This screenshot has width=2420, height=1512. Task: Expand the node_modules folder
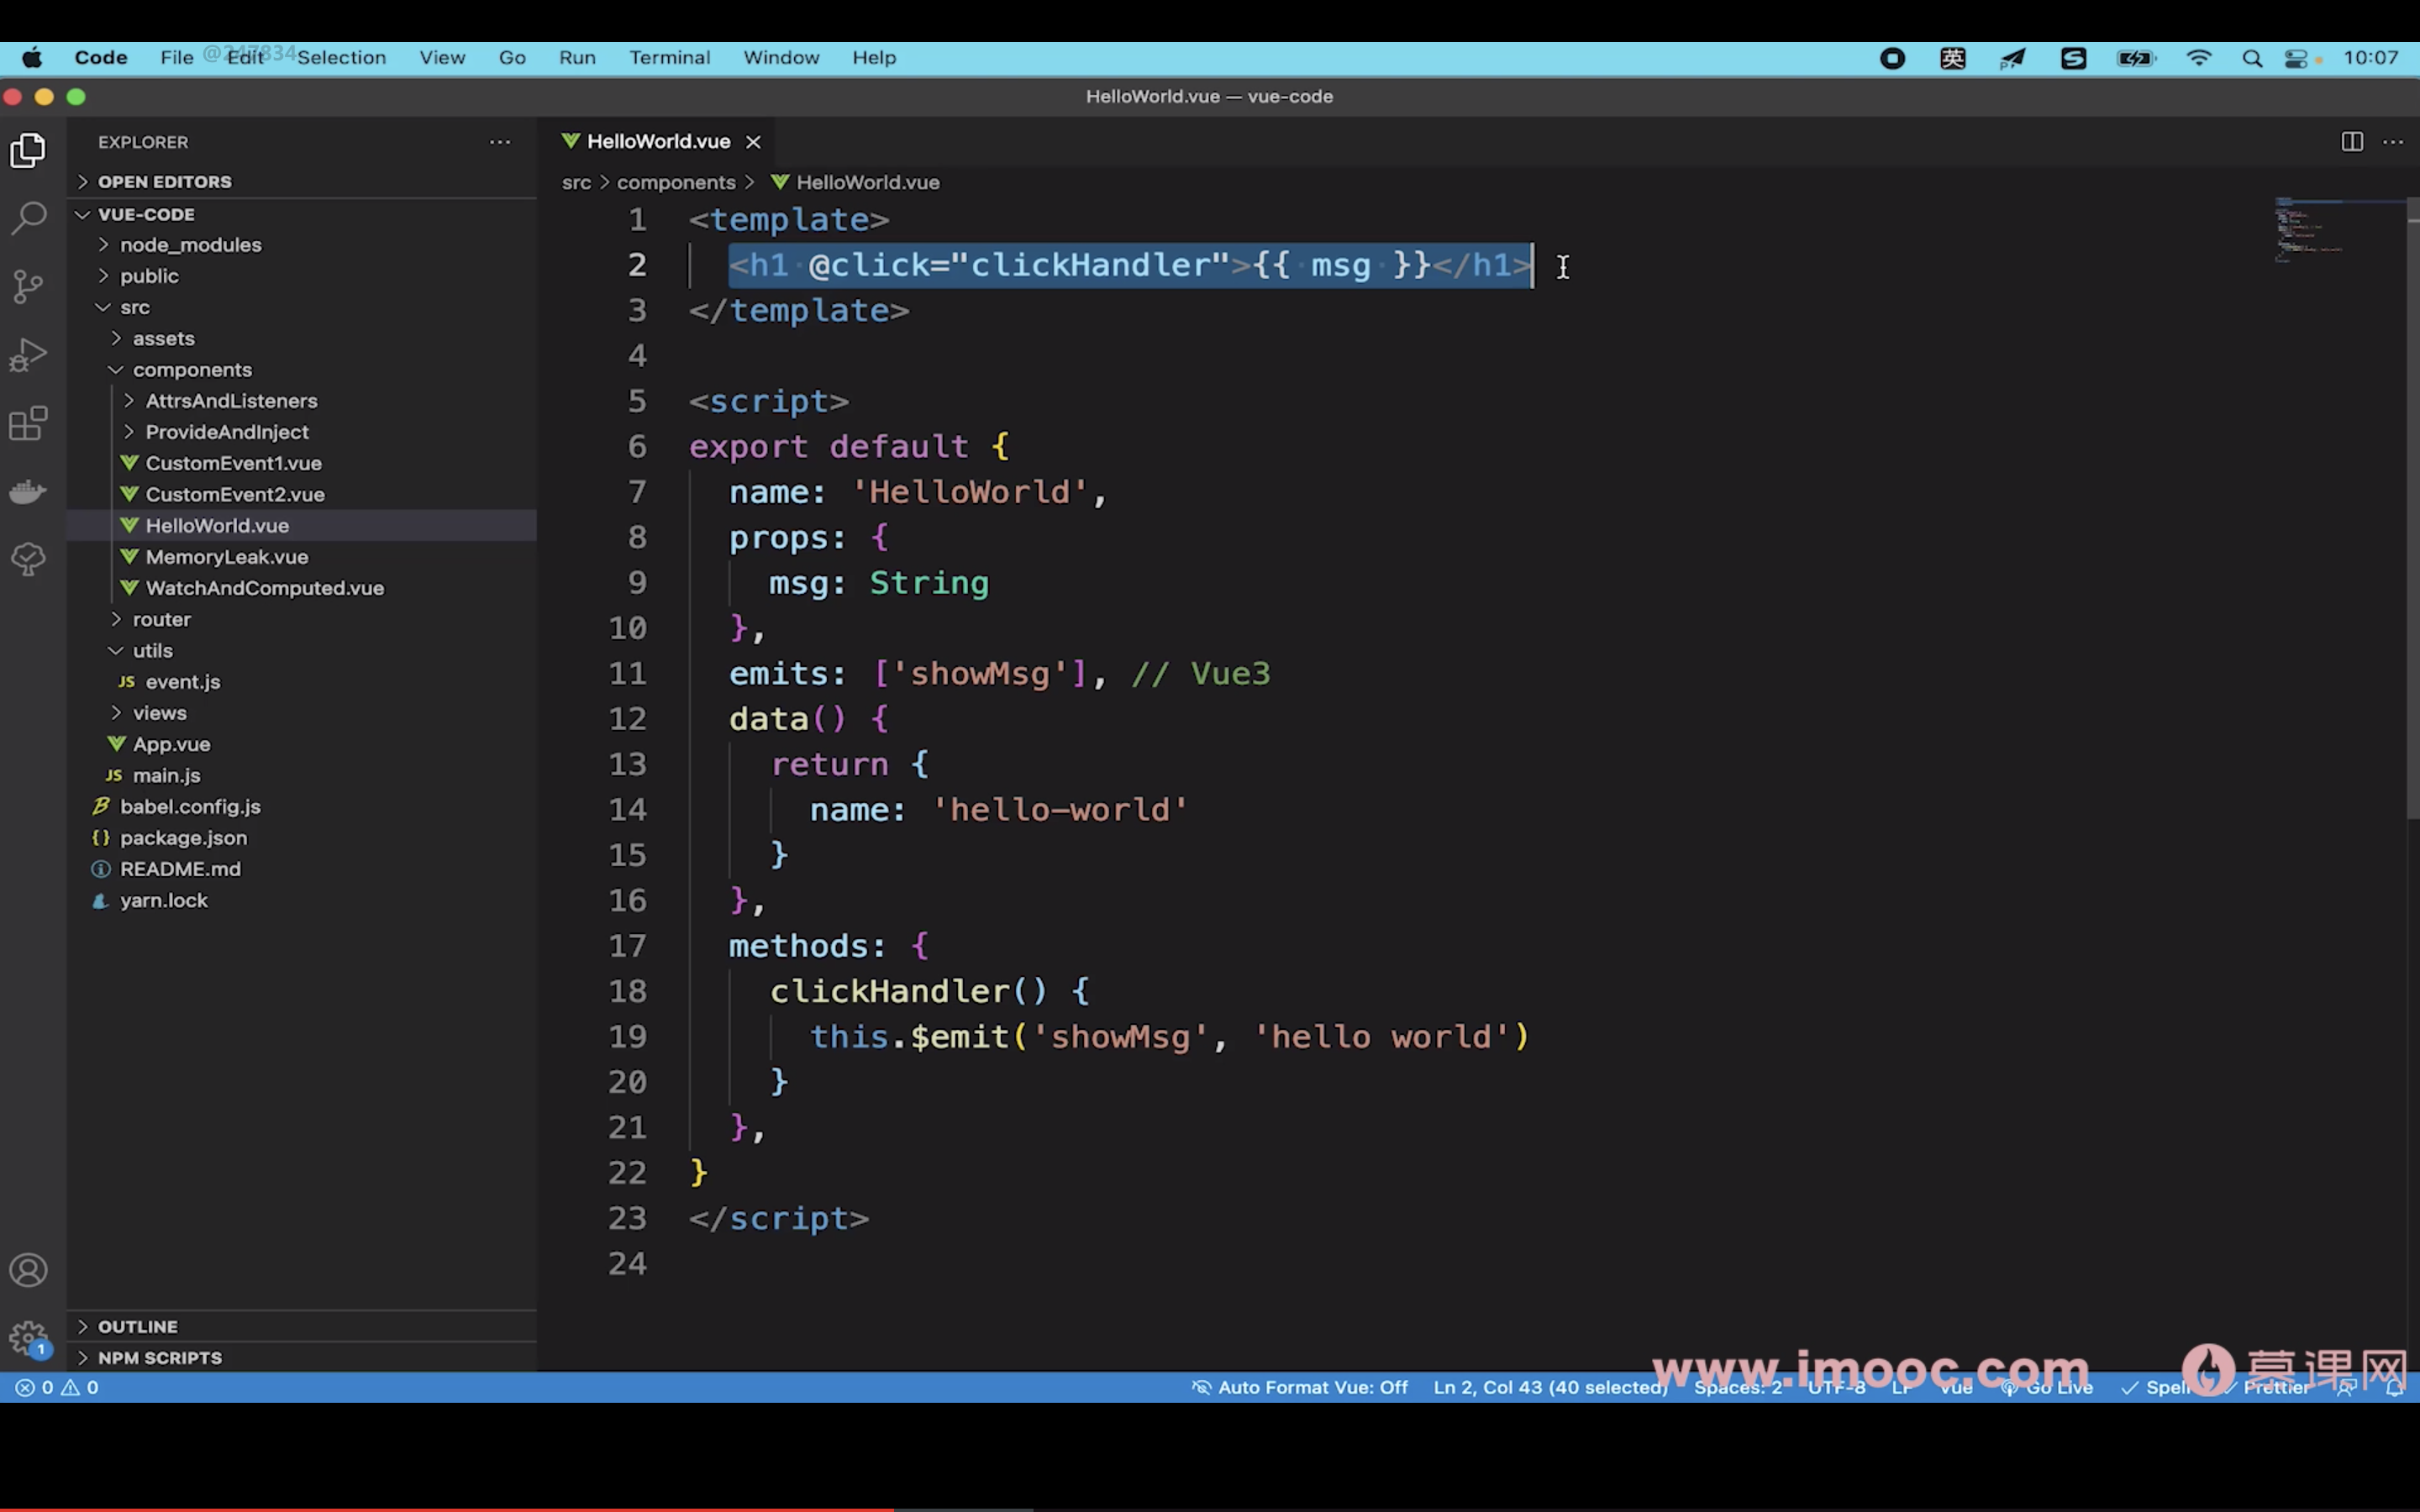tap(190, 245)
